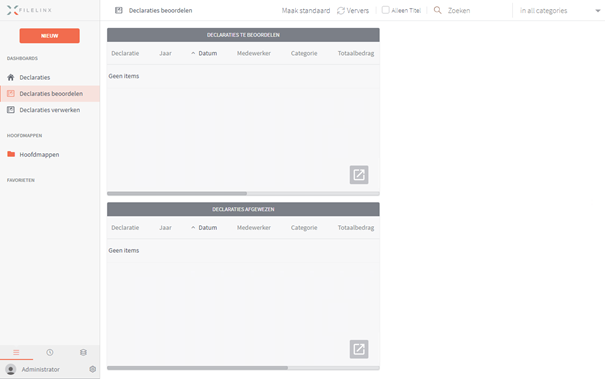Screen dimensions: 605x379
Task: Toggle the Alleen Titel checkbox
Action: pos(385,10)
